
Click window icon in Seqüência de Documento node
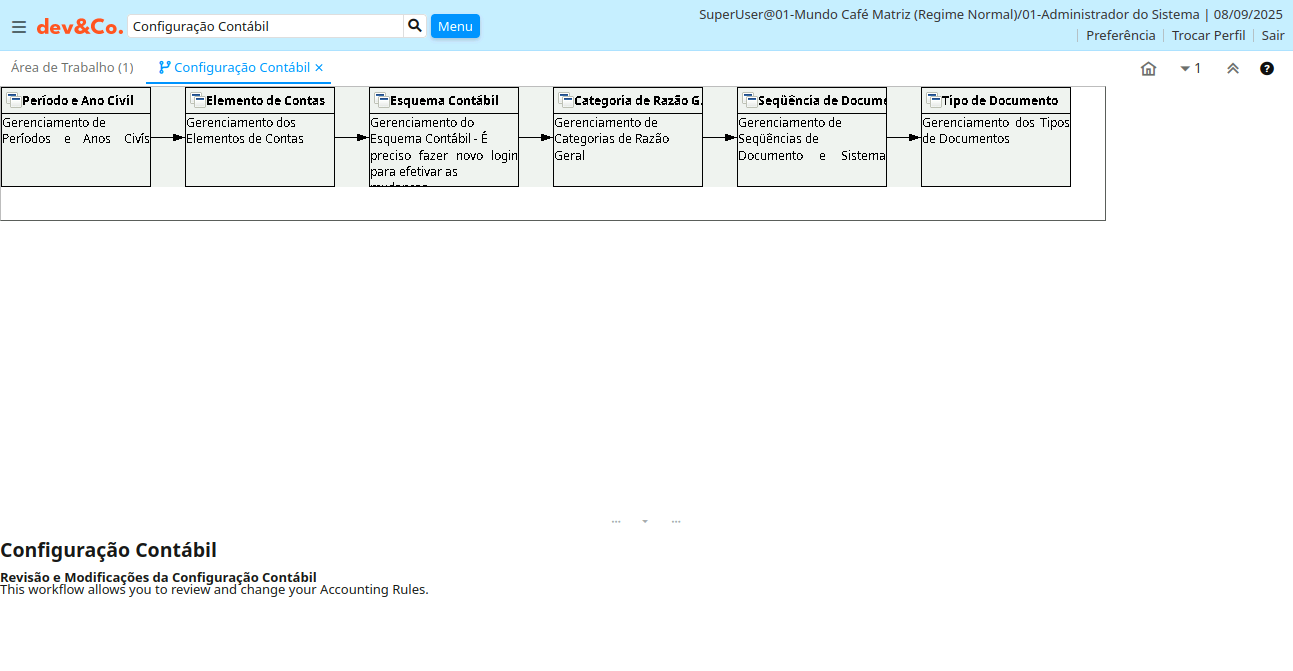pyautogui.click(x=750, y=100)
